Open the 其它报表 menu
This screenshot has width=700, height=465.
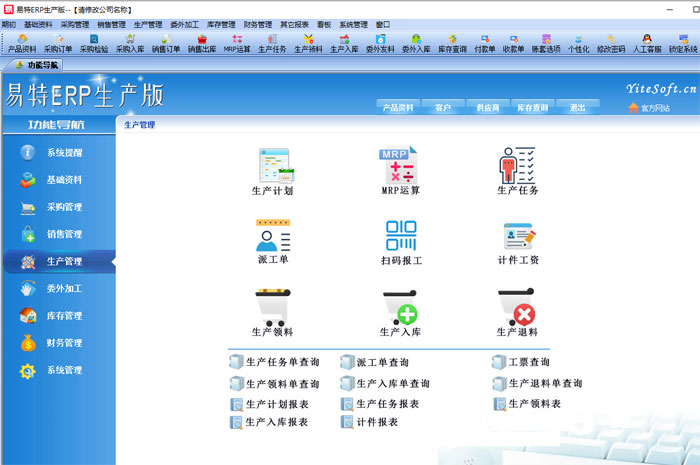294,24
